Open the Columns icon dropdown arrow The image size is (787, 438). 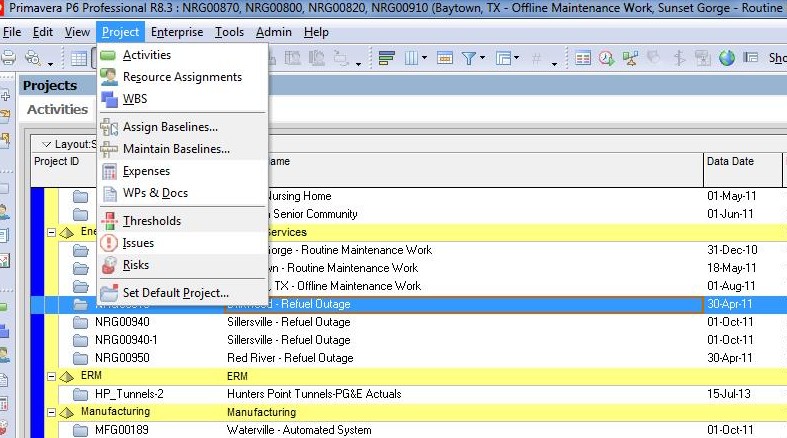click(x=425, y=58)
